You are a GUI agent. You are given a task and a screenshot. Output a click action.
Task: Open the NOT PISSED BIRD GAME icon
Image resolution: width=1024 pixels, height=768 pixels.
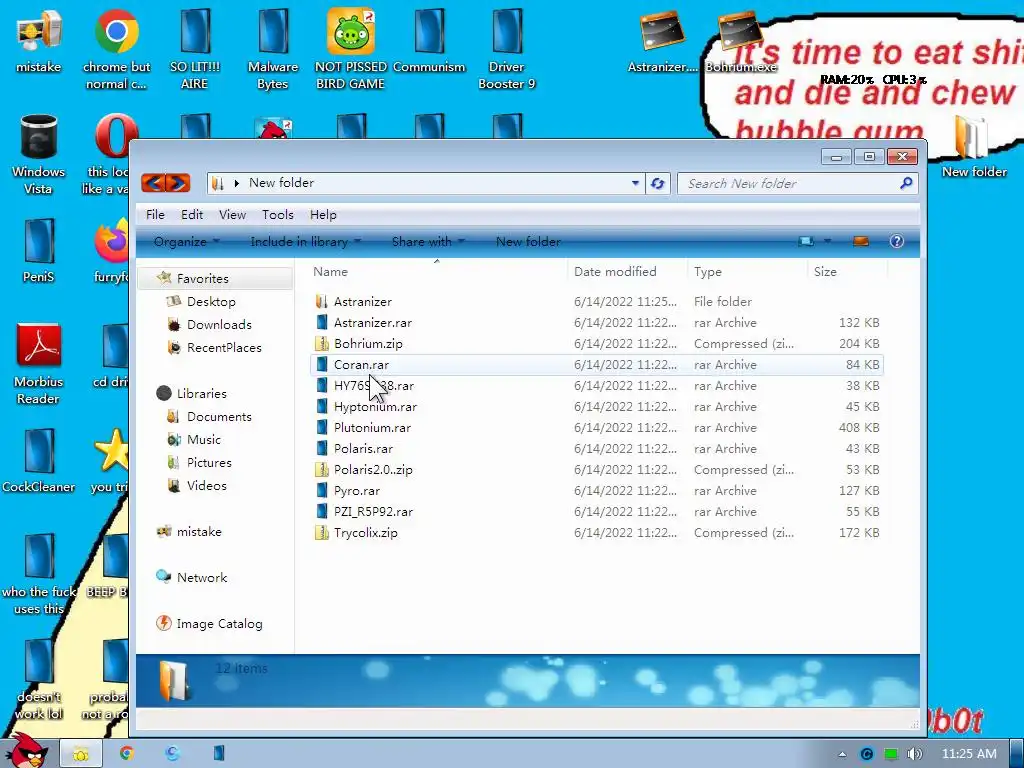pos(351,49)
